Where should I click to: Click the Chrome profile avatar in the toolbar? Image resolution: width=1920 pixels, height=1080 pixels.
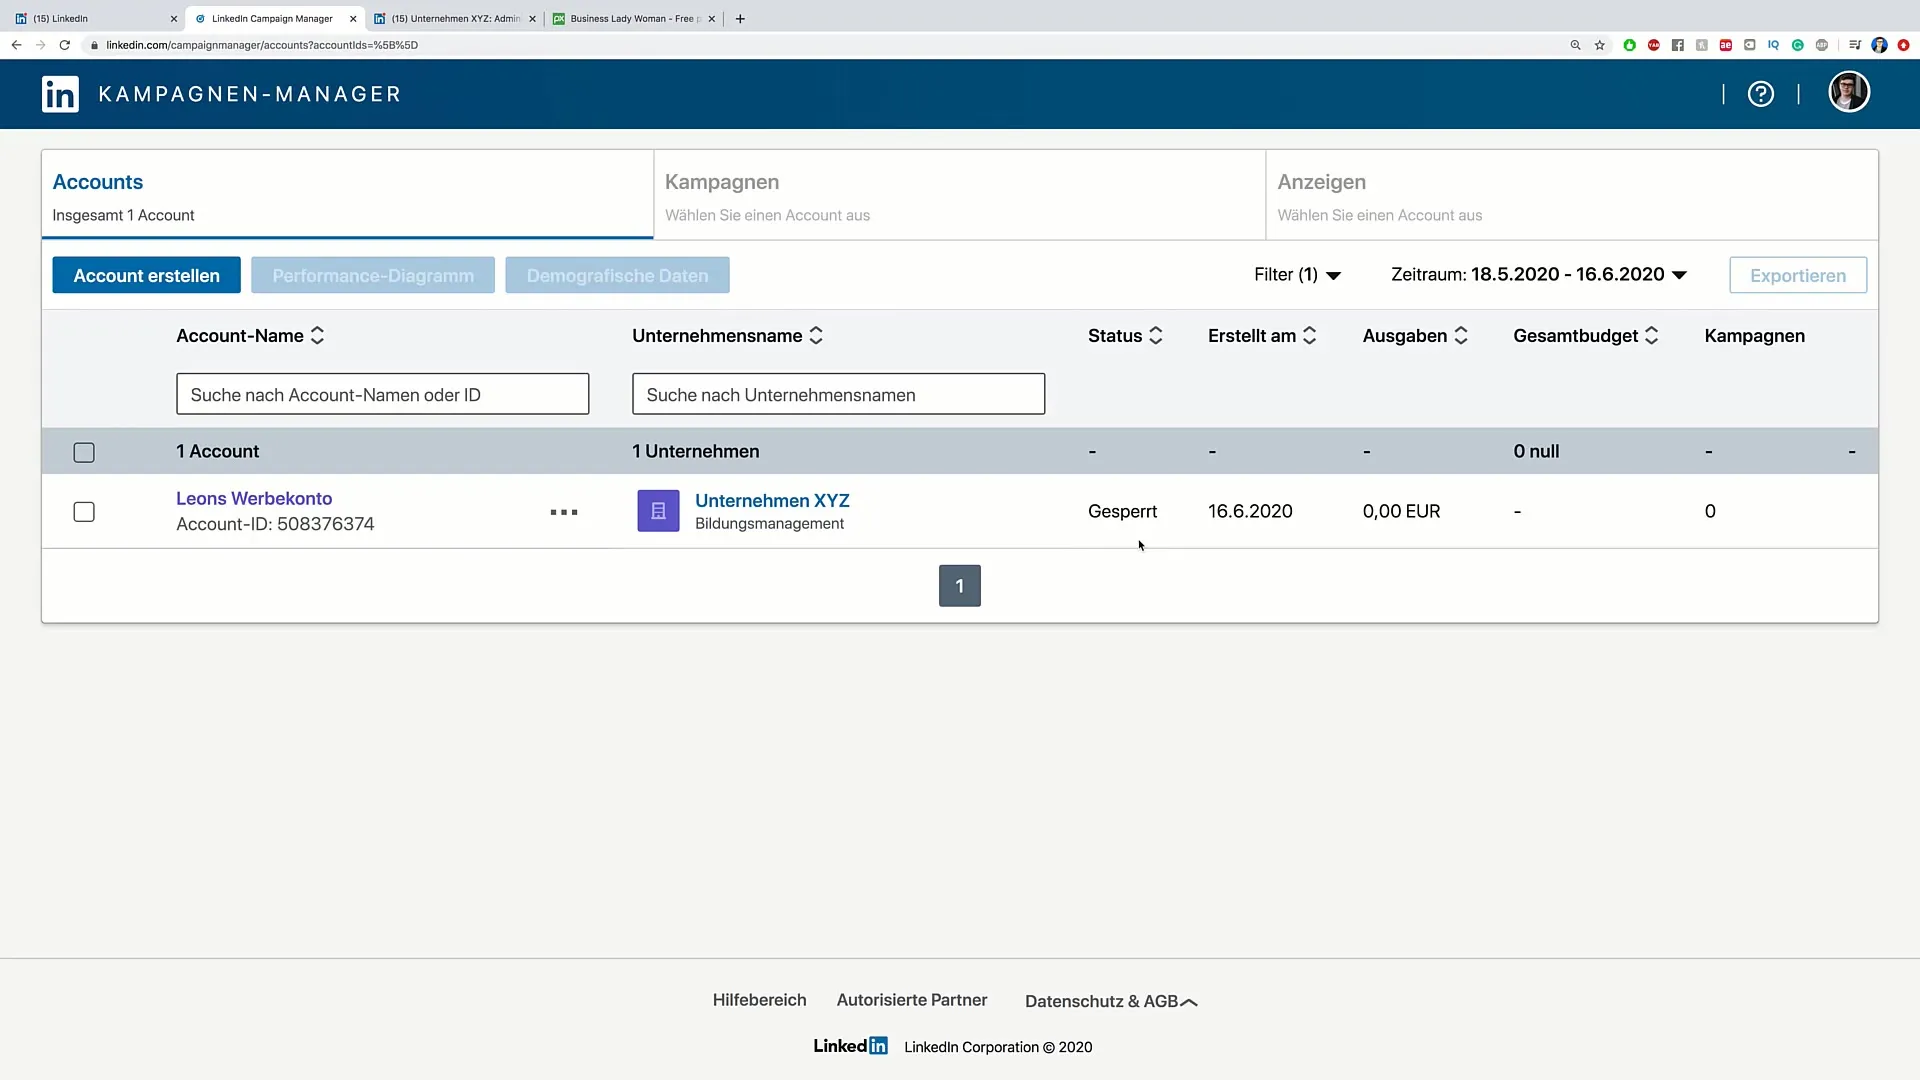tap(1879, 45)
